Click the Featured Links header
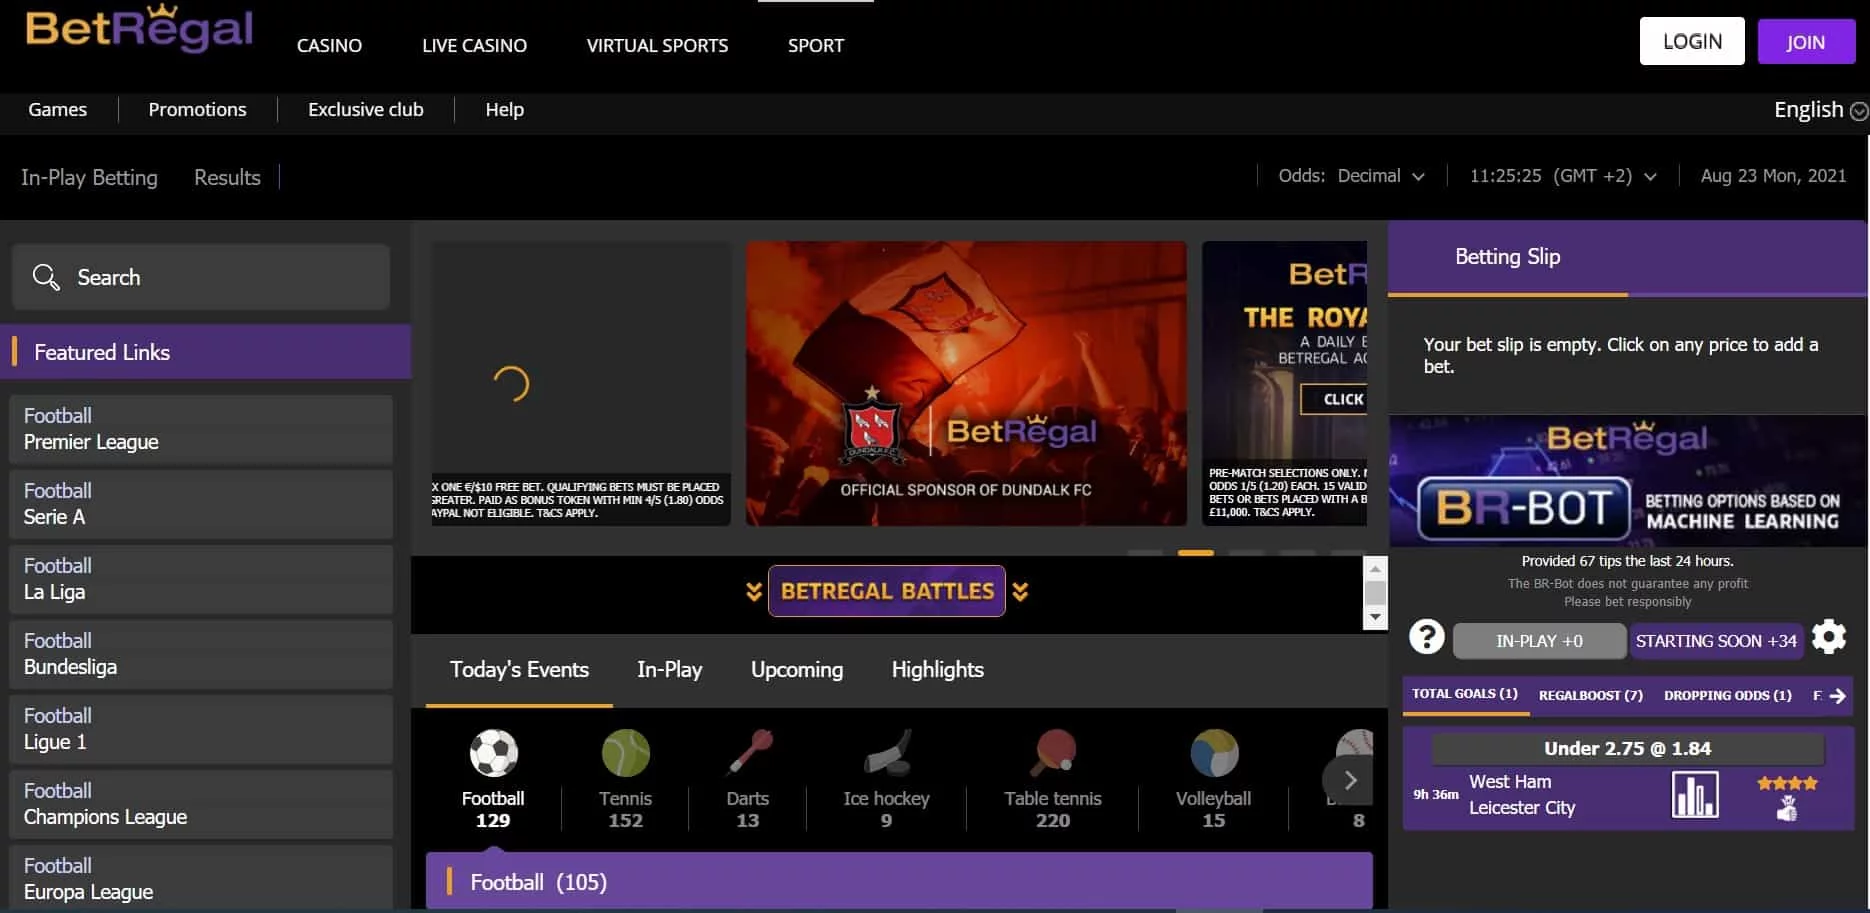 [205, 352]
